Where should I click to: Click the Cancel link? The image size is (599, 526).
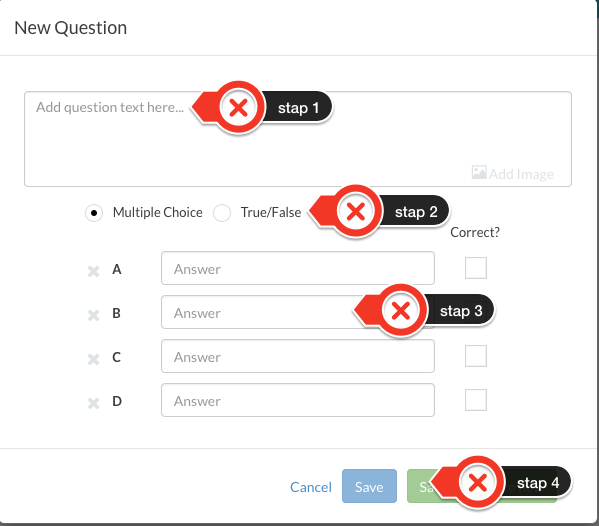coord(311,487)
